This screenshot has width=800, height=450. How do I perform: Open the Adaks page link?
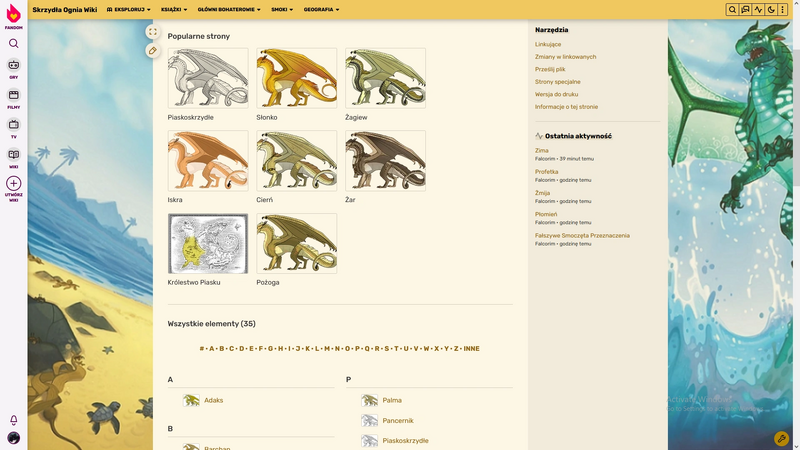point(213,400)
